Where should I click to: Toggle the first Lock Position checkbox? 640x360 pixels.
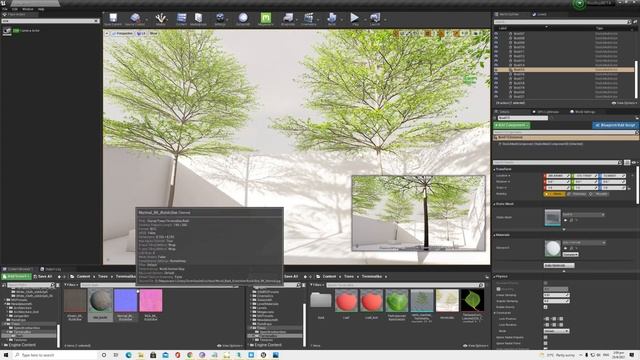pos(547,319)
